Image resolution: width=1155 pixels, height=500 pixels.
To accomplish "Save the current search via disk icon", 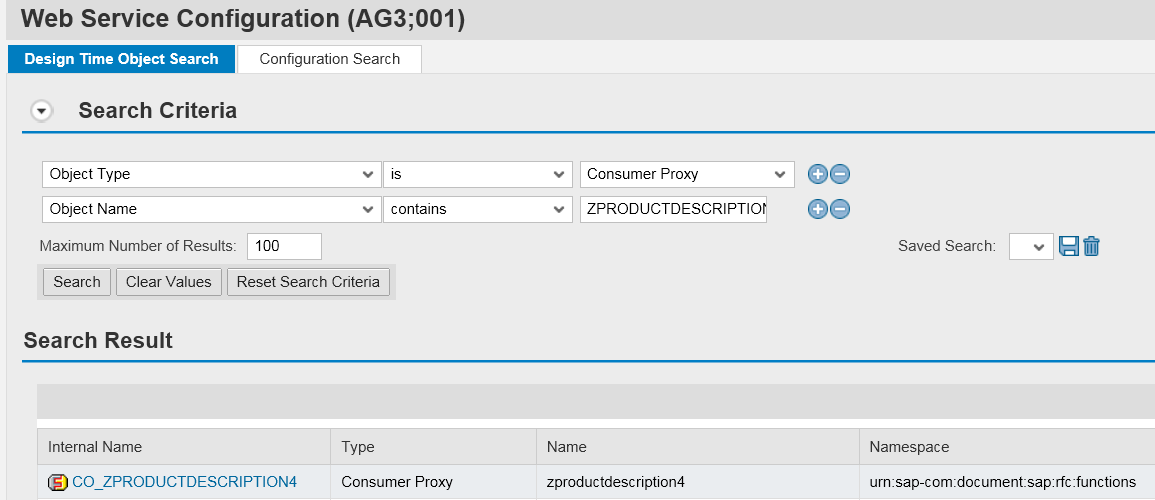I will (x=1069, y=247).
